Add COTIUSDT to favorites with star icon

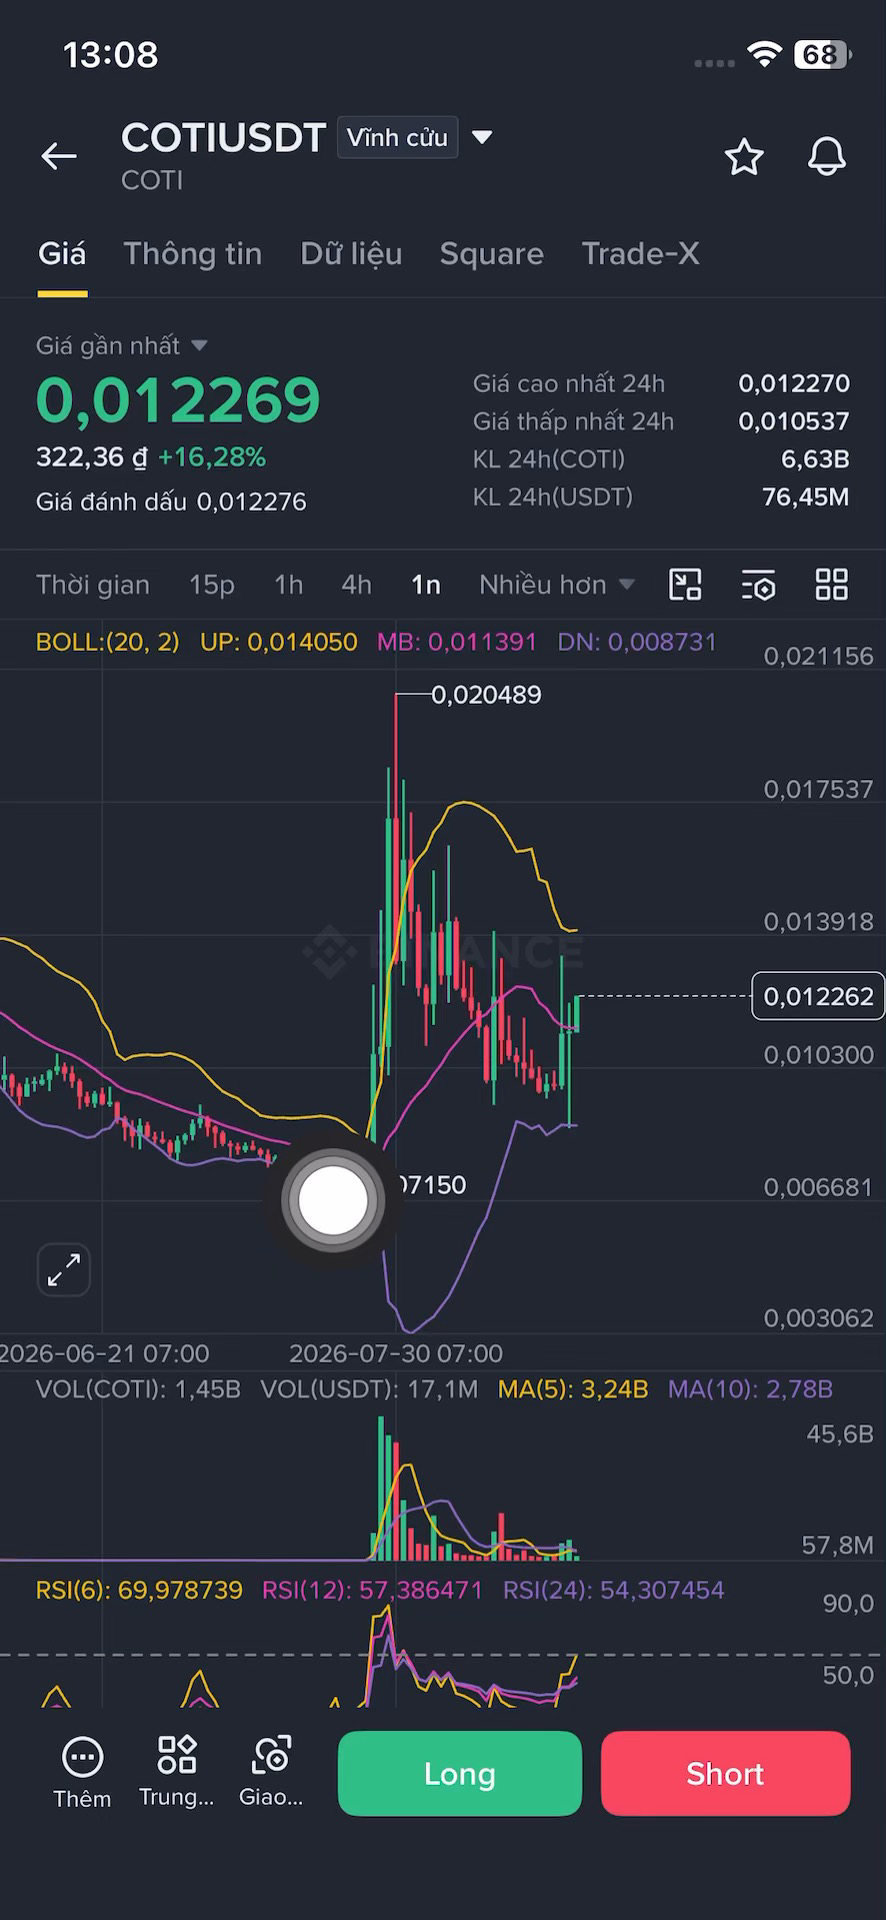click(744, 157)
